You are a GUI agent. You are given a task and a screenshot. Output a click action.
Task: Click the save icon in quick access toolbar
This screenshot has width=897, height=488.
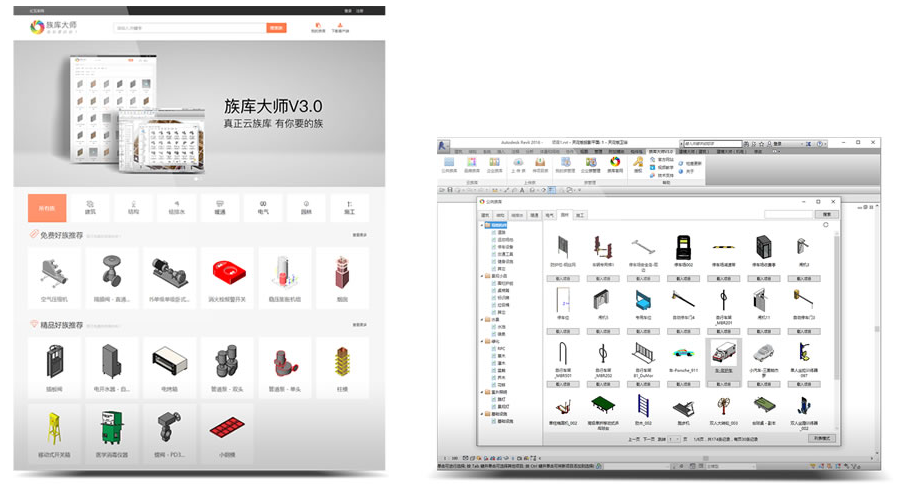click(x=450, y=189)
